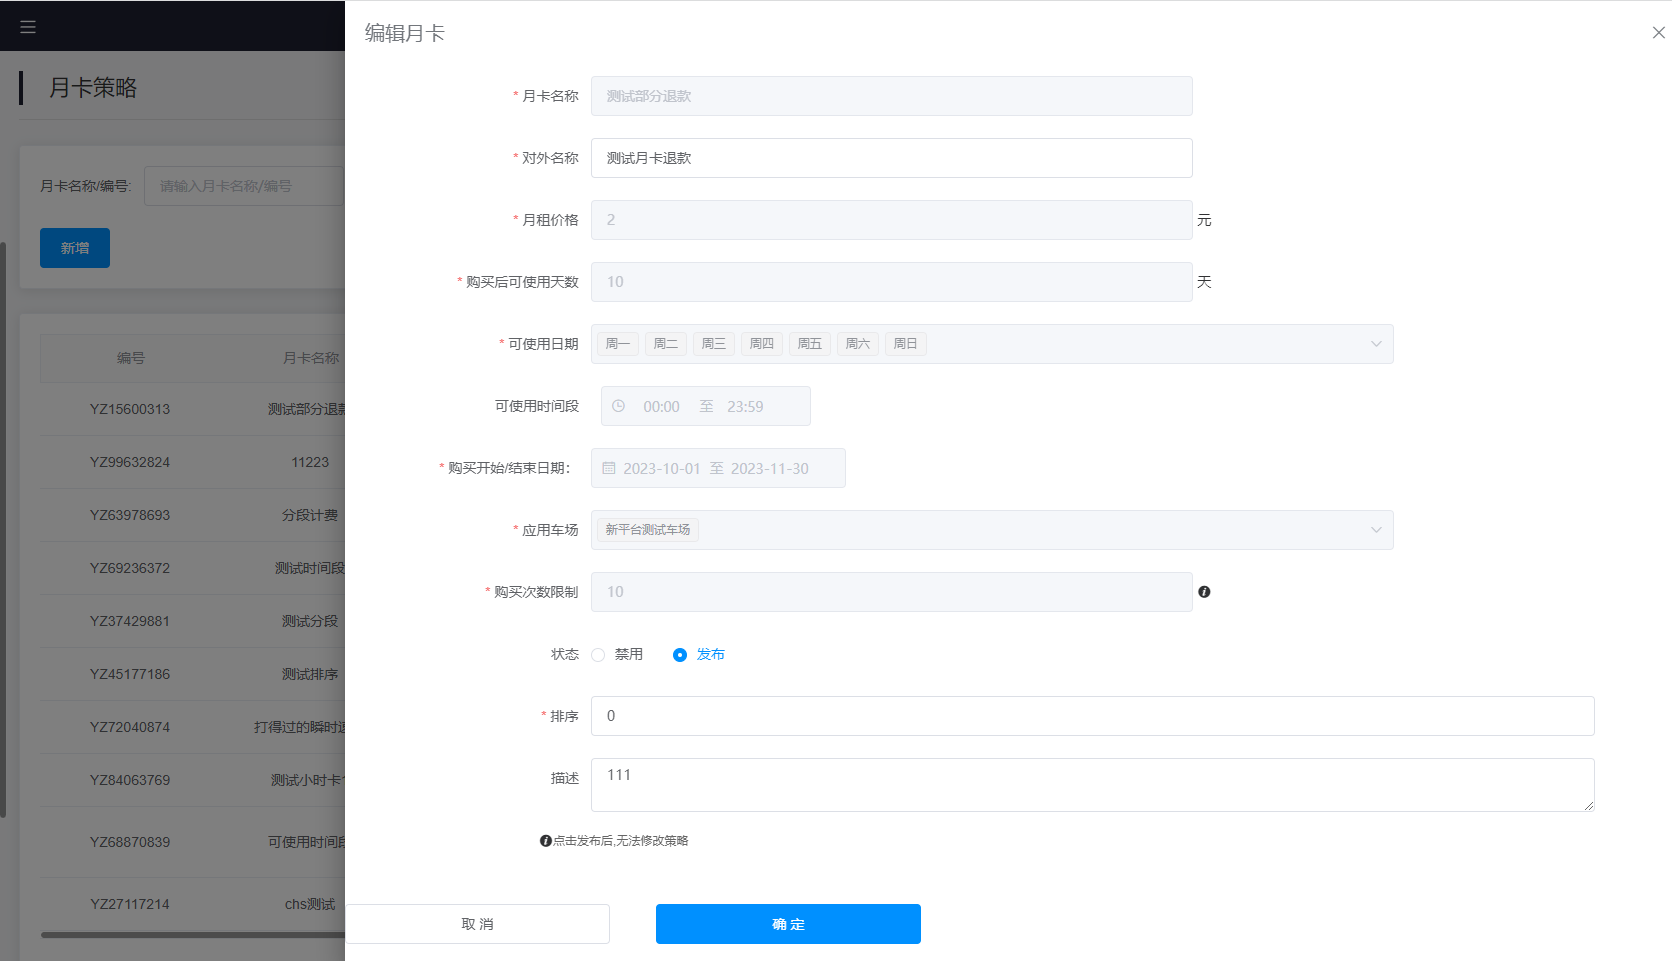Click the calendar icon in purchase date range
1672x961 pixels.
point(609,468)
